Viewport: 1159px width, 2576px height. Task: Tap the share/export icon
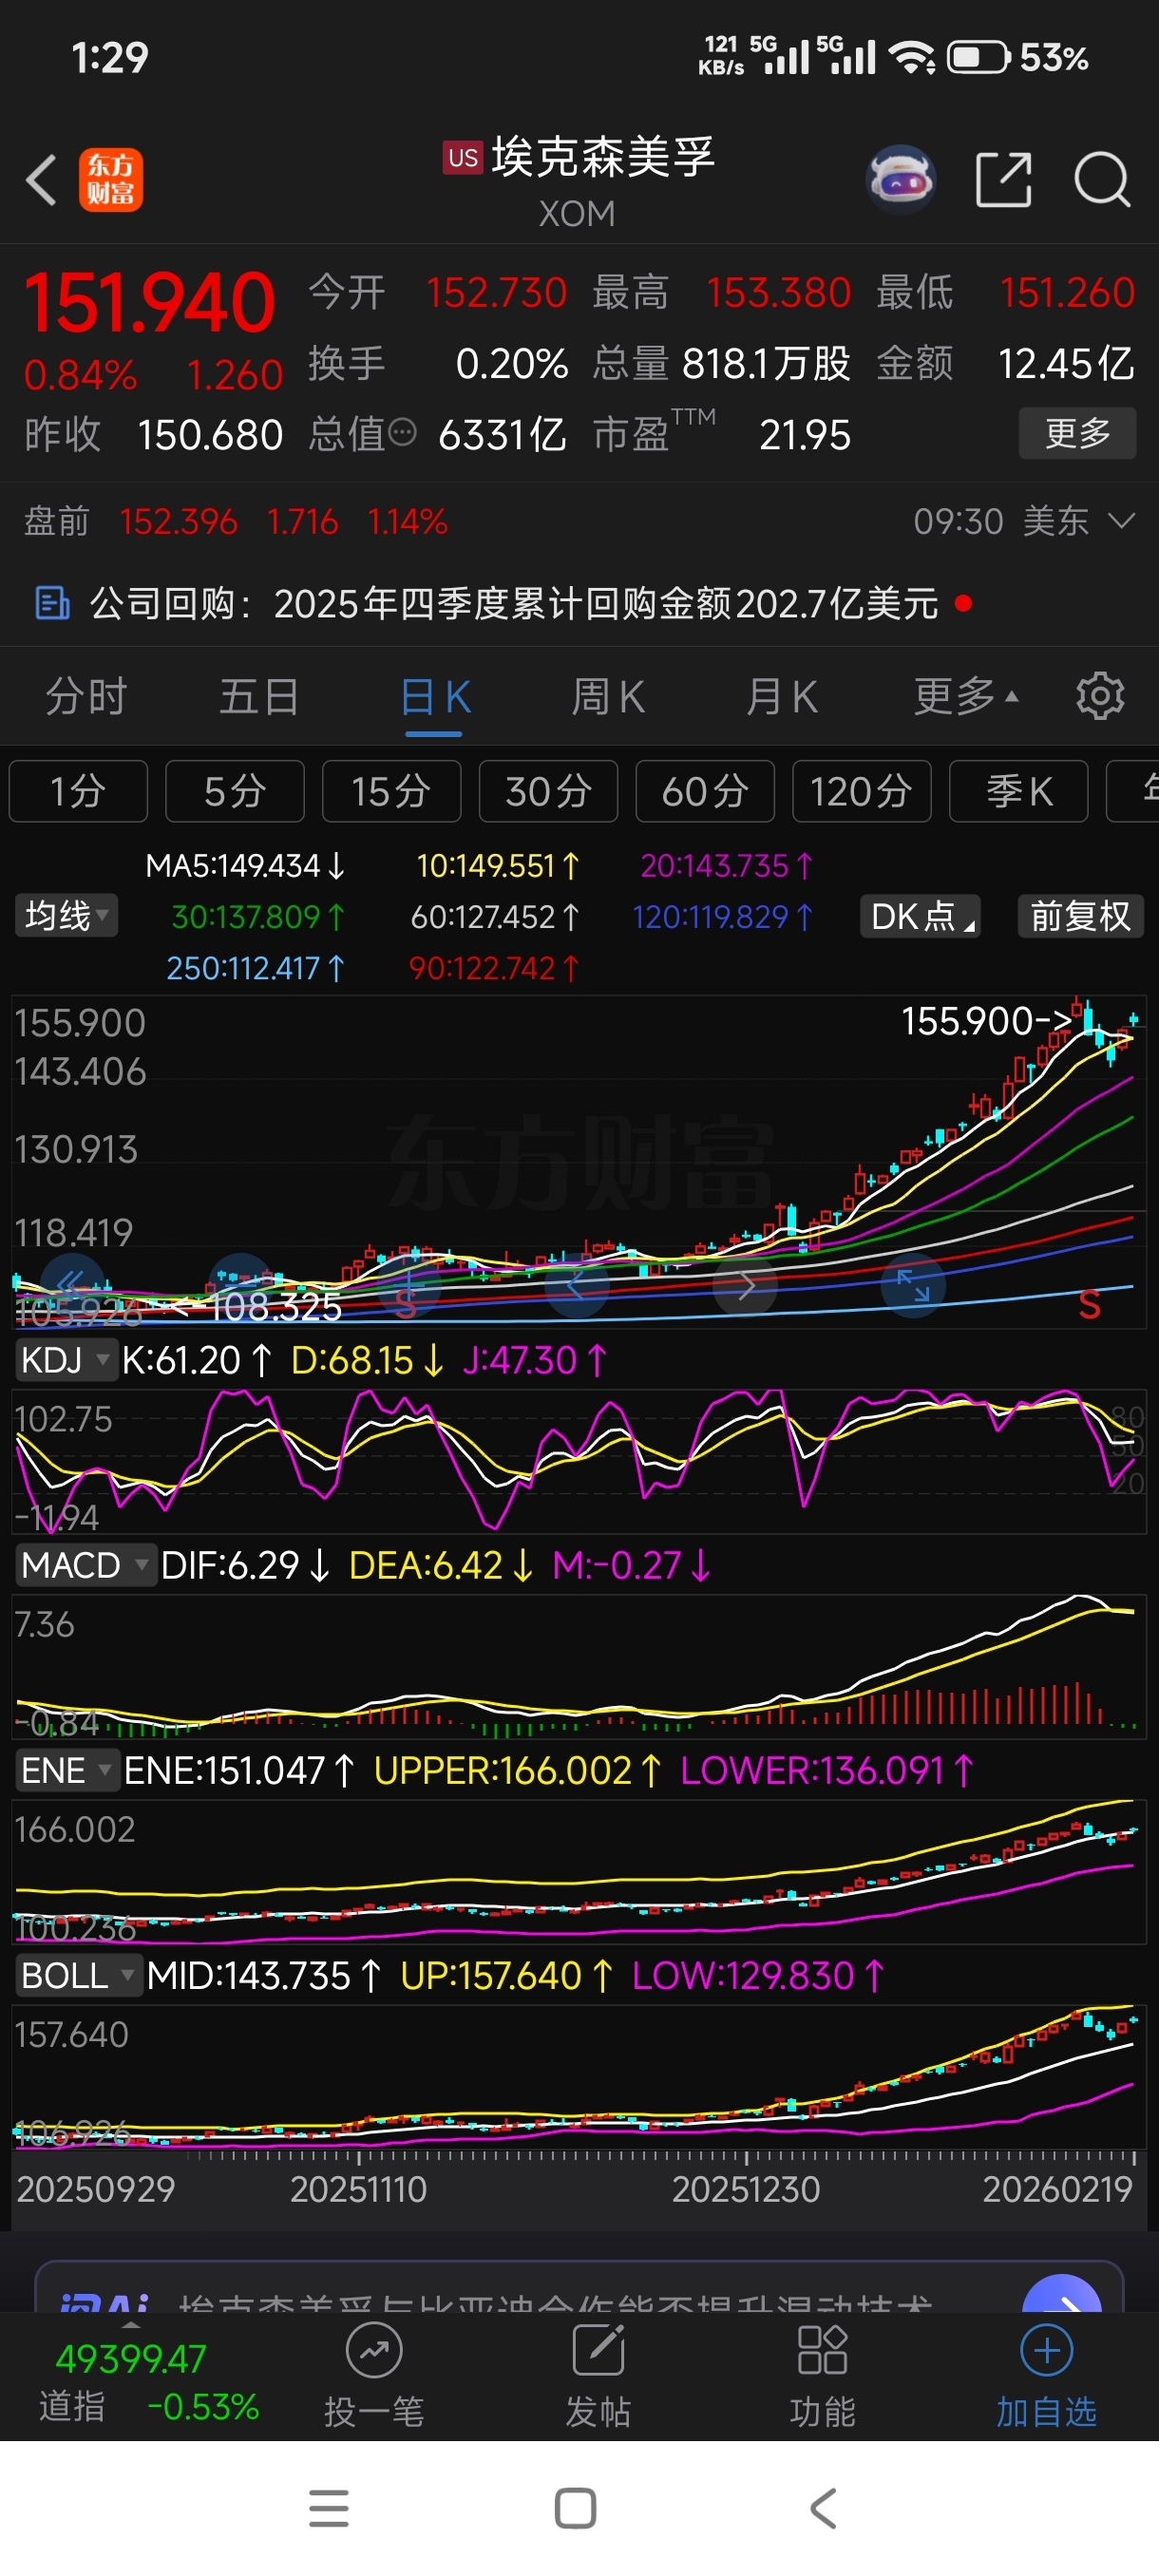point(1003,180)
